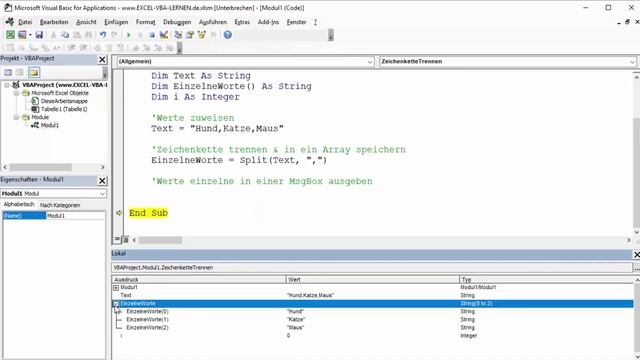This screenshot has height=360, width=640.
Task: Click the yellow execution arrow beside End Sub
Action: click(x=119, y=213)
